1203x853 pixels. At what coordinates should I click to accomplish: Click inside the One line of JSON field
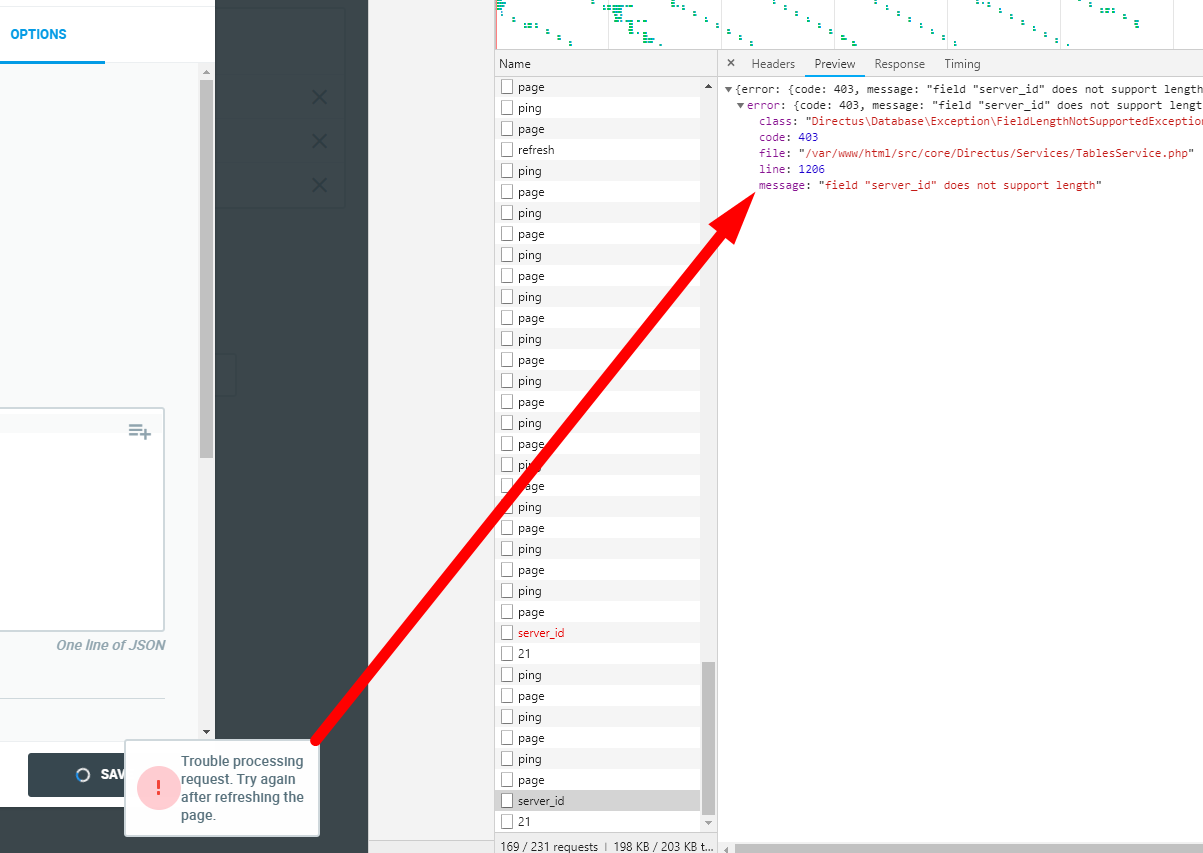(83, 520)
